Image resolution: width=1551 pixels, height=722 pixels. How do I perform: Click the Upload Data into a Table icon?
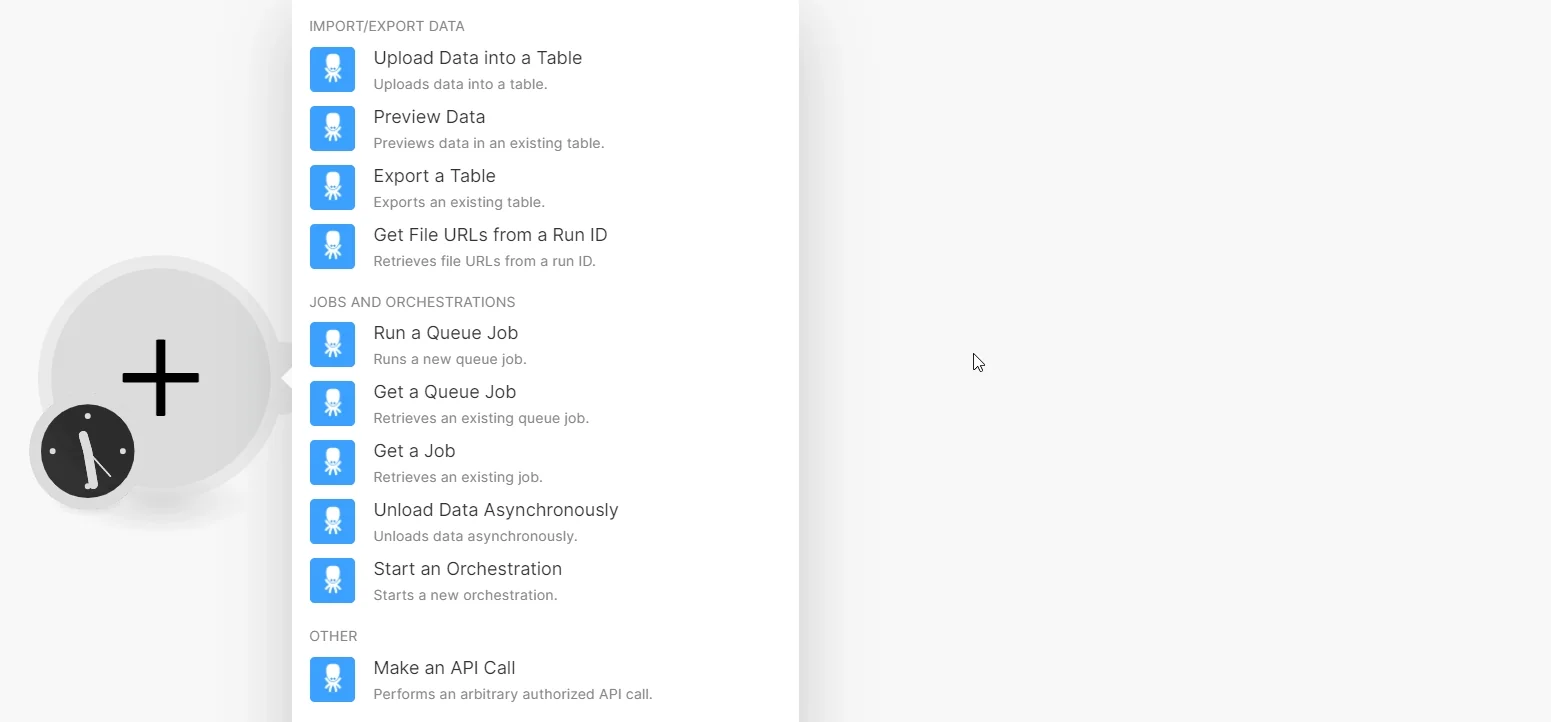click(x=332, y=69)
